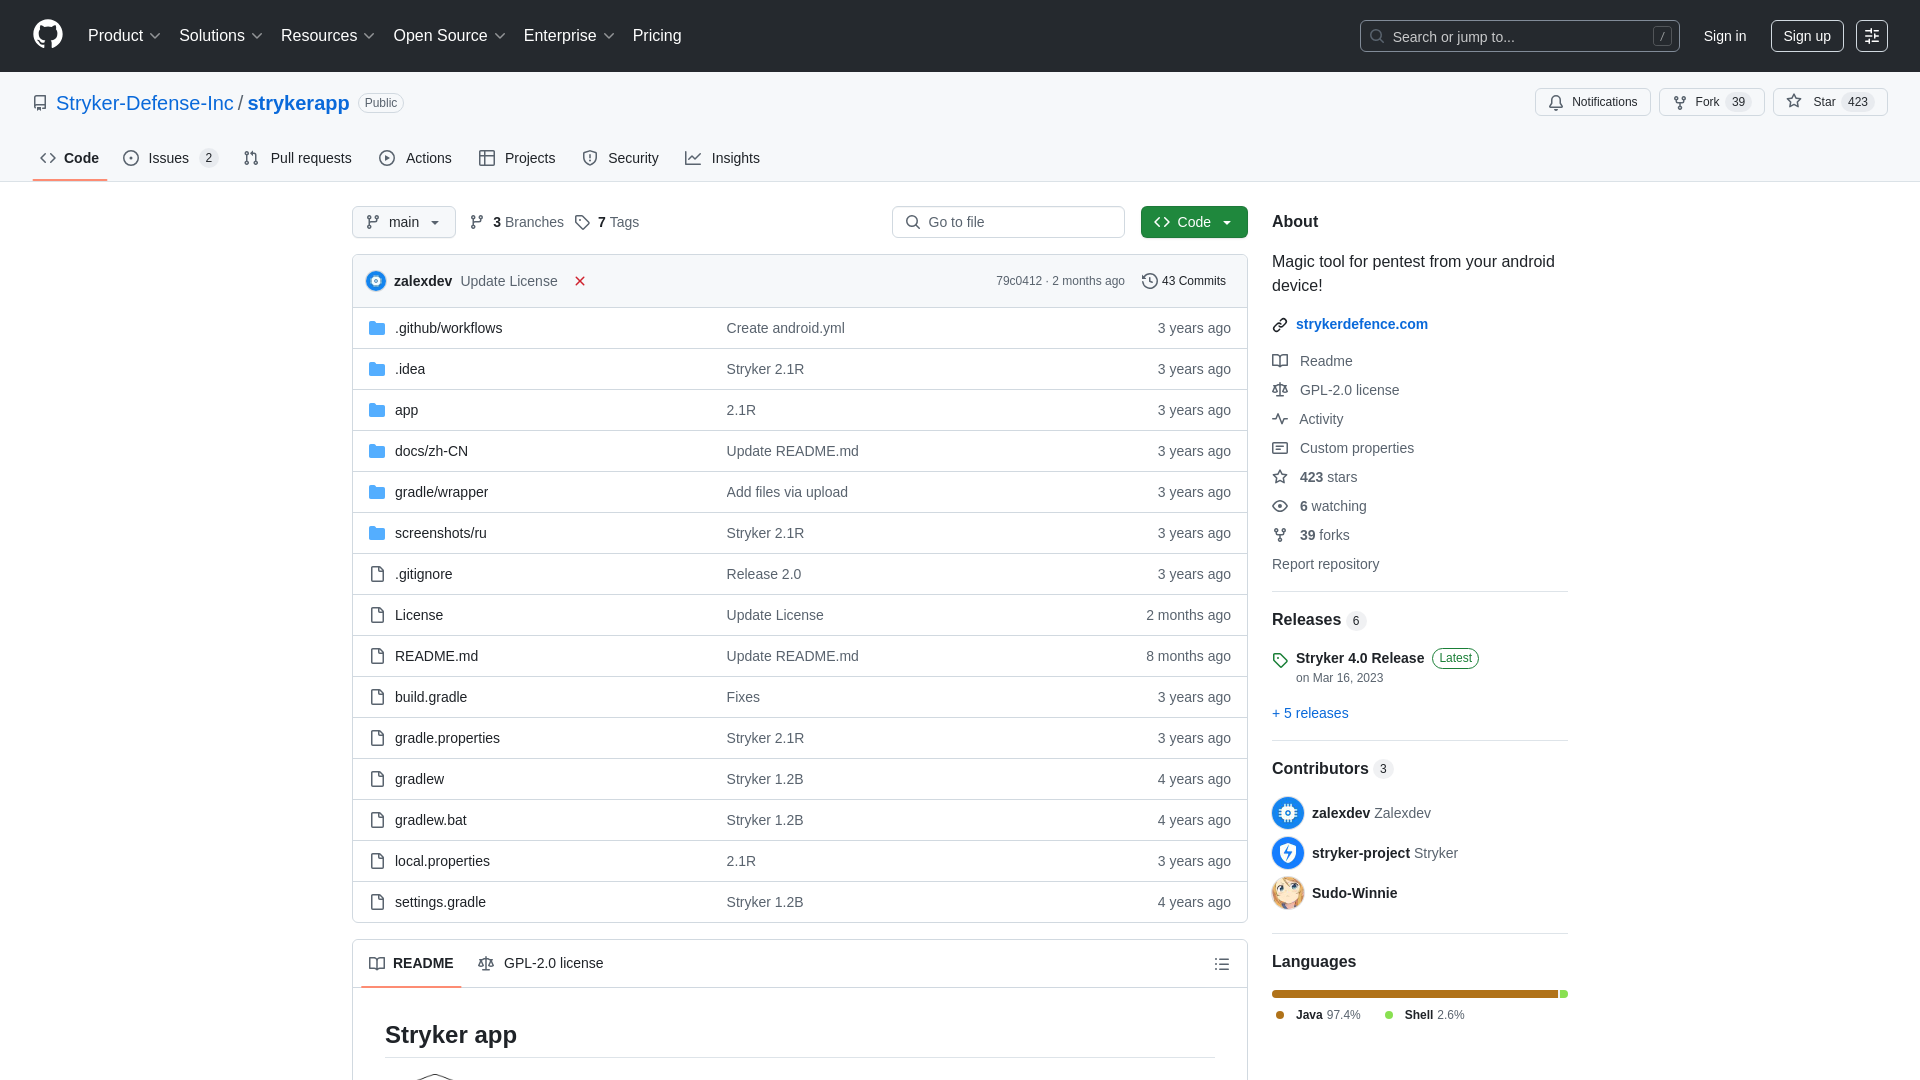Click the Sudo-Winnie contributor avatar

pyautogui.click(x=1288, y=893)
